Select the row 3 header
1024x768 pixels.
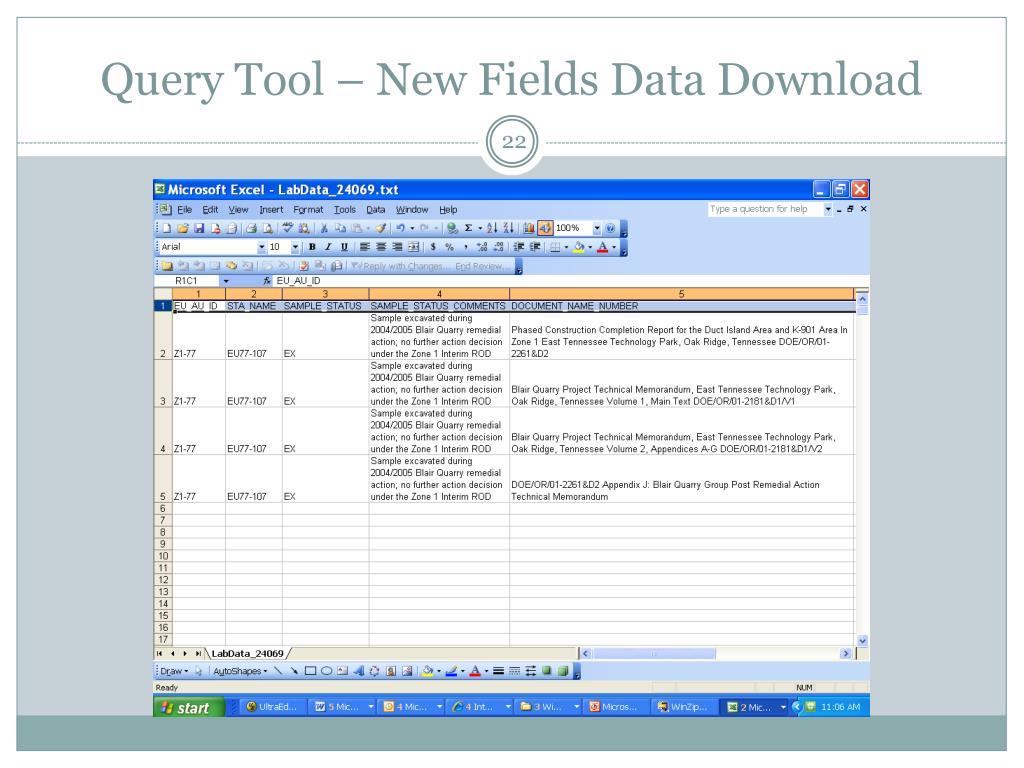click(163, 384)
